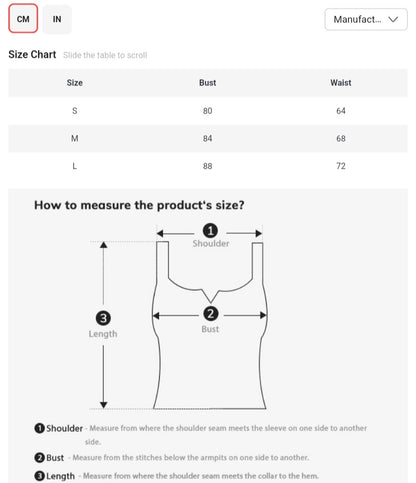The width and height of the screenshot is (416, 483).
Task: Click the dropdown chevron arrow icon
Action: pos(393,19)
